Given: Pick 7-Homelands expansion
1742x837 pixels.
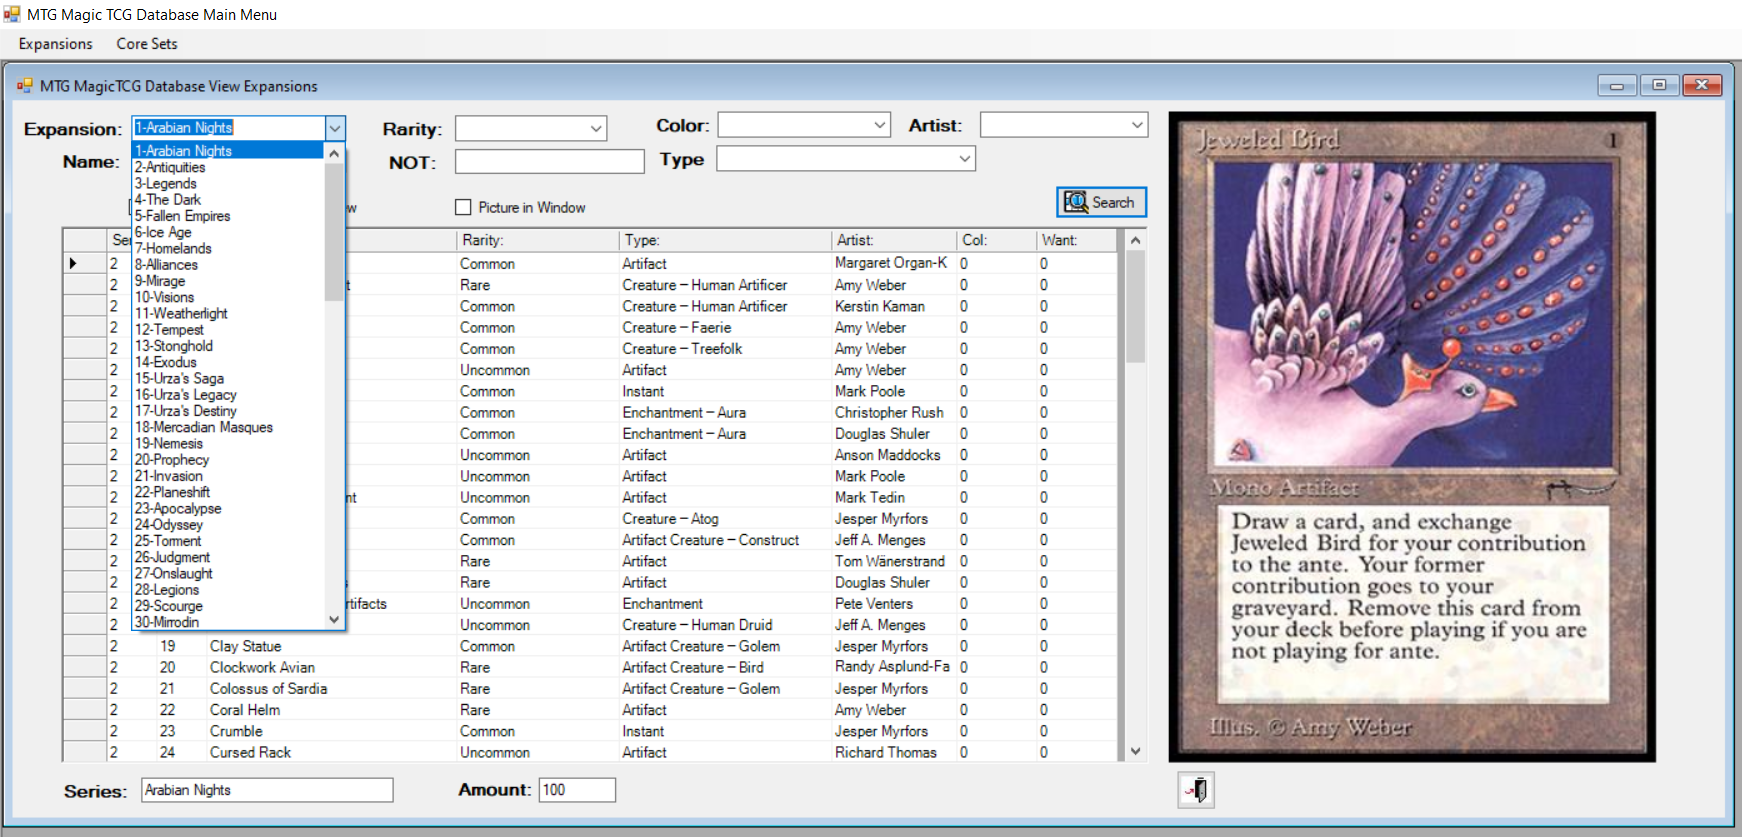Looking at the screenshot, I should (x=229, y=248).
